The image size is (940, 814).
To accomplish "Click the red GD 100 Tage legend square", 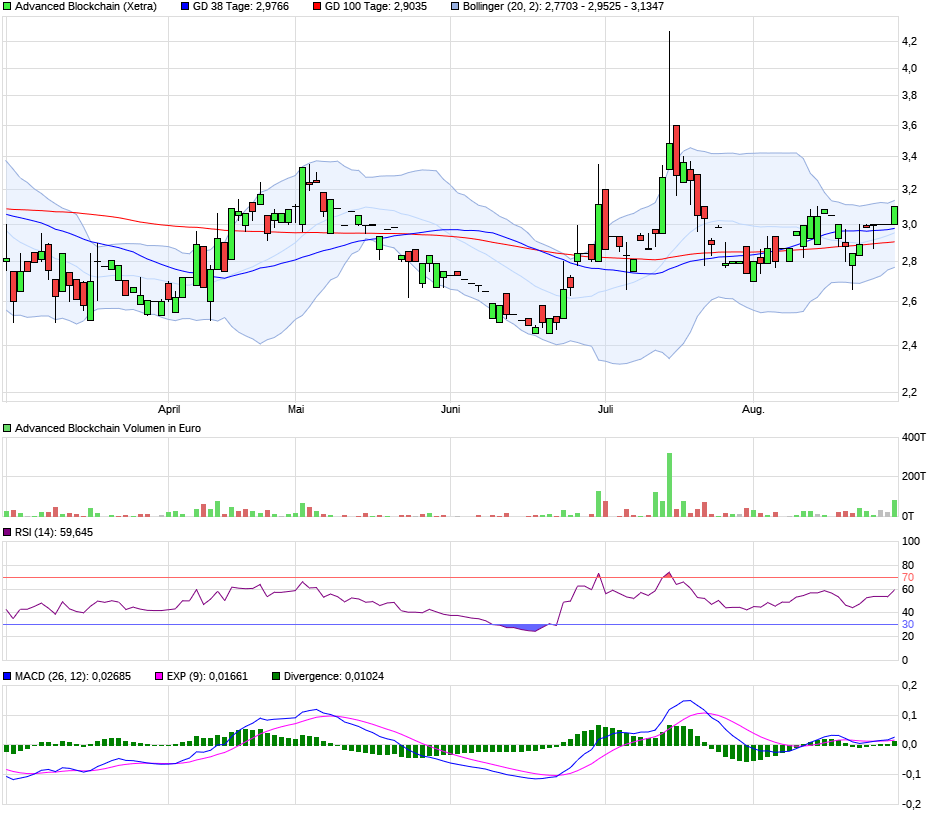I will (x=317, y=6).
